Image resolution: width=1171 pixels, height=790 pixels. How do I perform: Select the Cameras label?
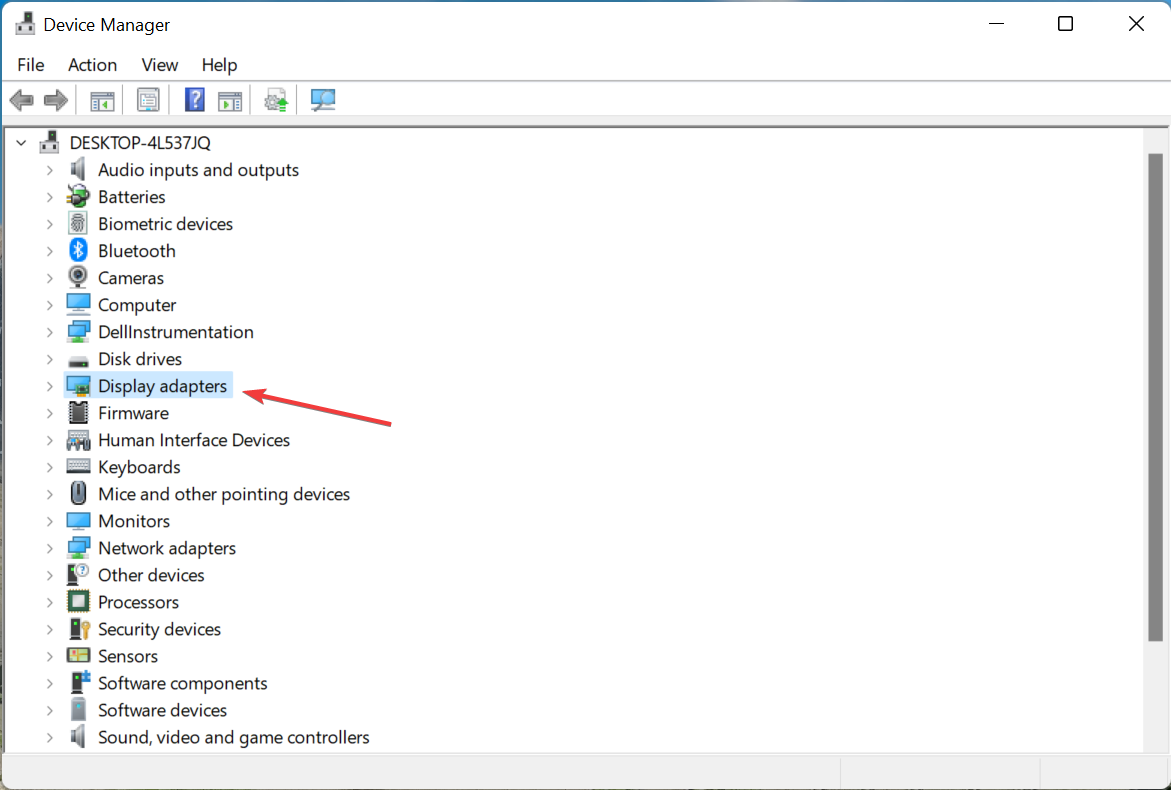tap(131, 278)
